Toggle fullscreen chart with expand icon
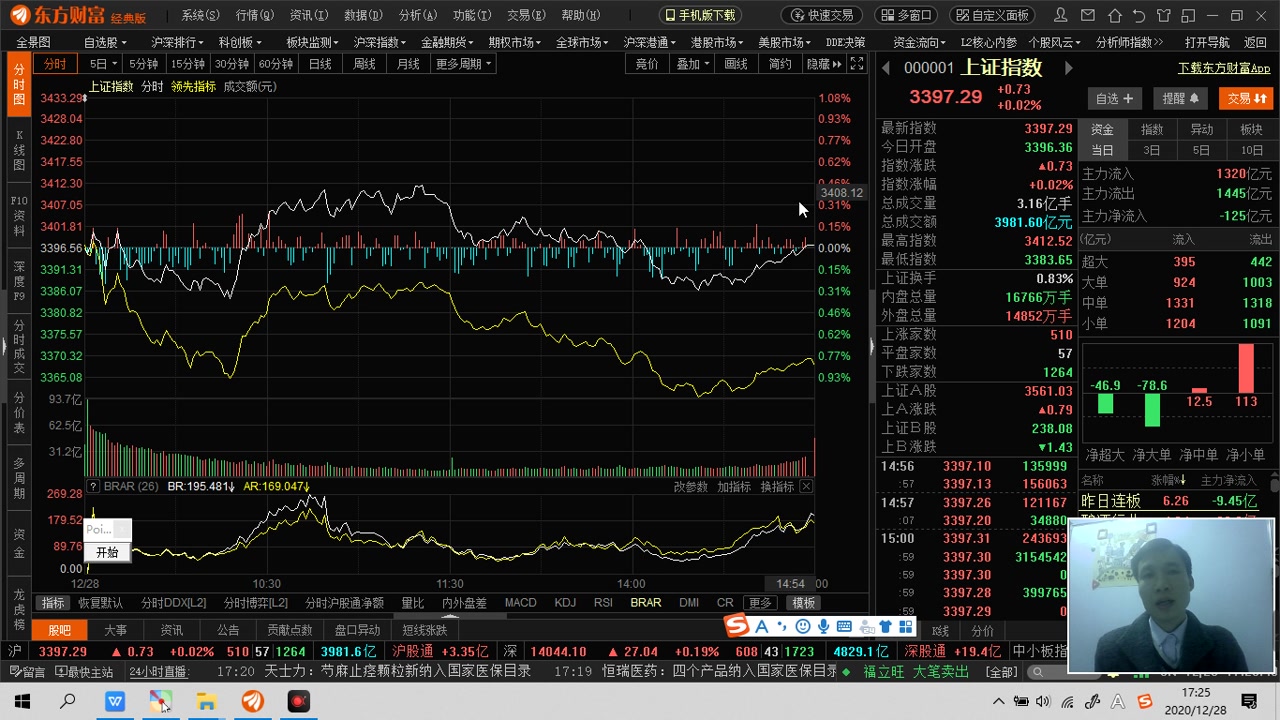 point(857,63)
